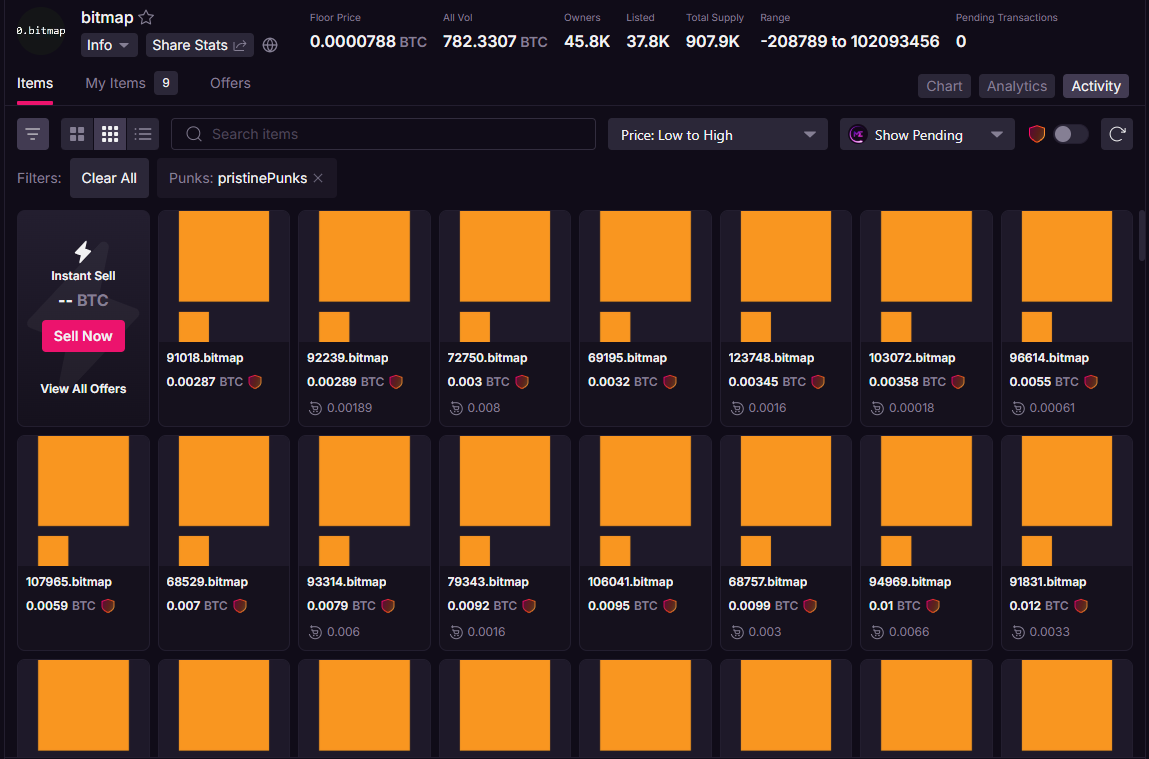Open the collection website globe icon
The width and height of the screenshot is (1149, 759).
270,45
